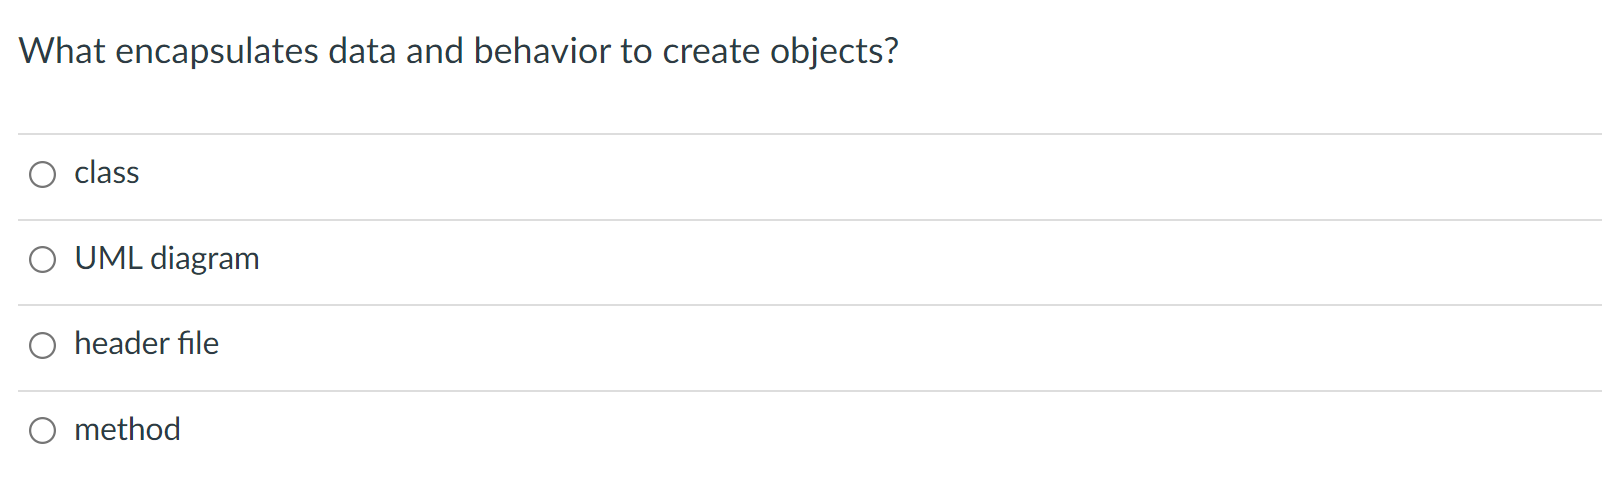The height and width of the screenshot is (481, 1622).
Task: Click the 'method' answer label text
Action: click(128, 430)
